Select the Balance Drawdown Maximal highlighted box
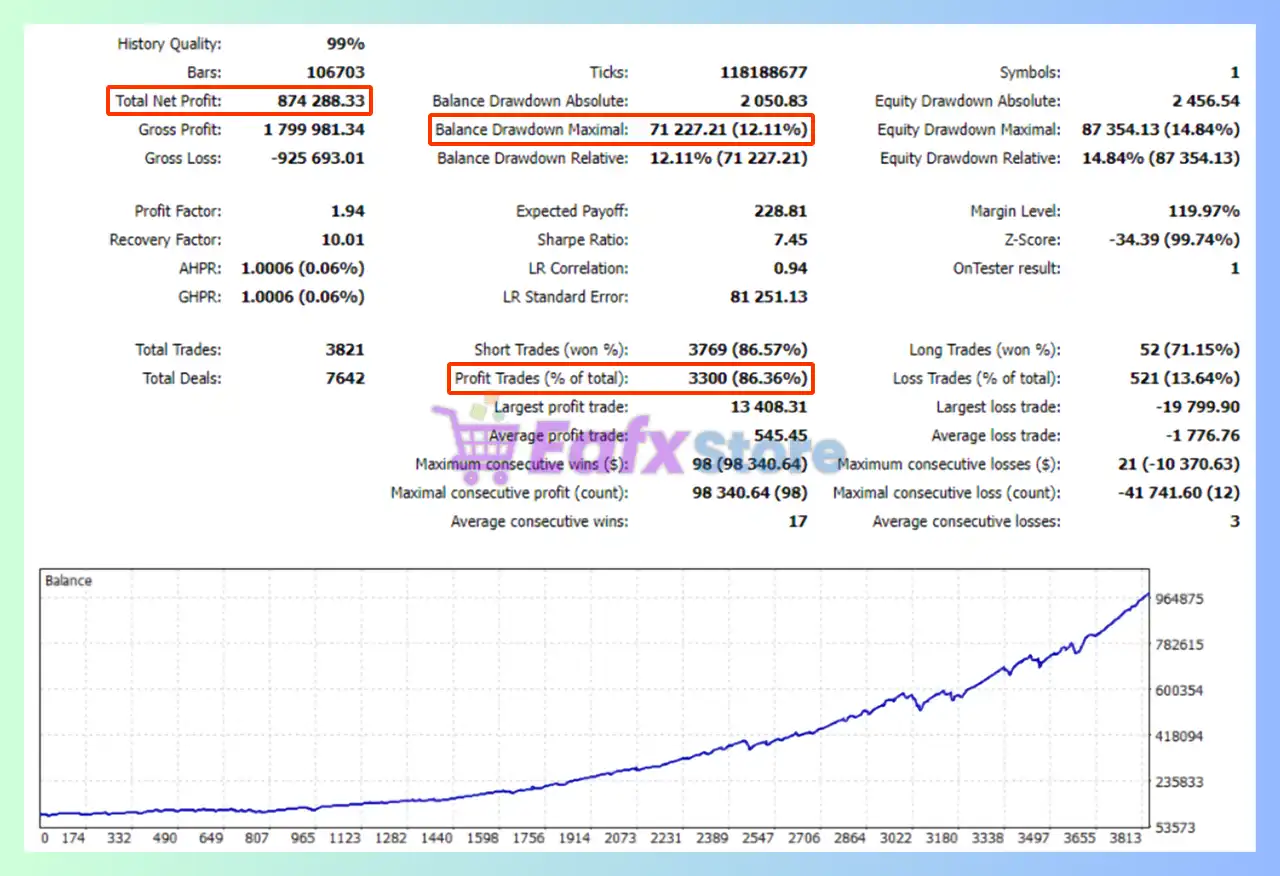This screenshot has height=876, width=1280. 621,130
